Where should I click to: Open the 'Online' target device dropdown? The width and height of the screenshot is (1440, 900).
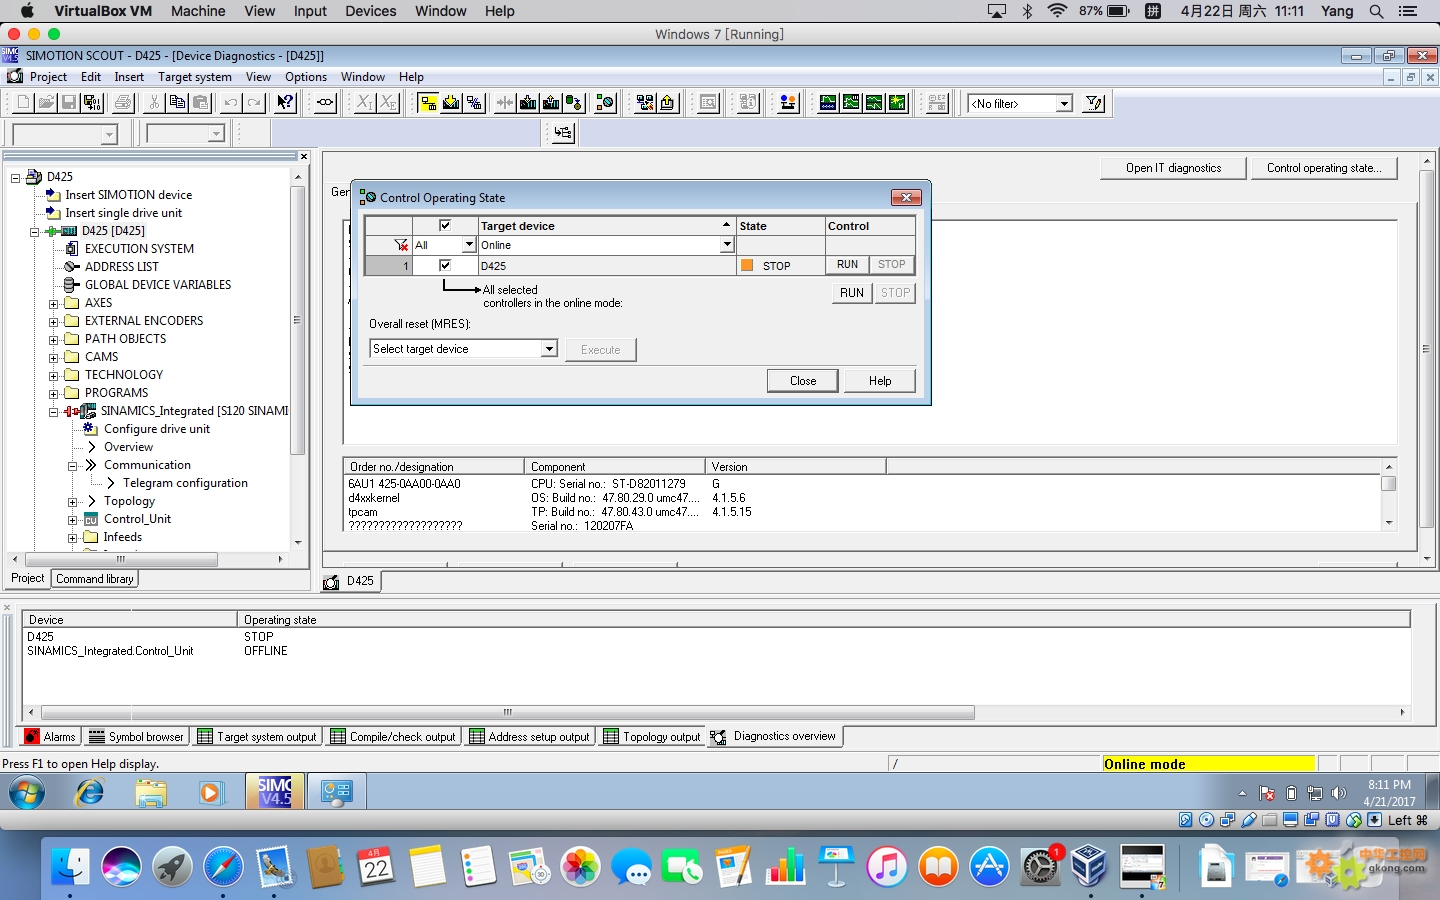727,245
